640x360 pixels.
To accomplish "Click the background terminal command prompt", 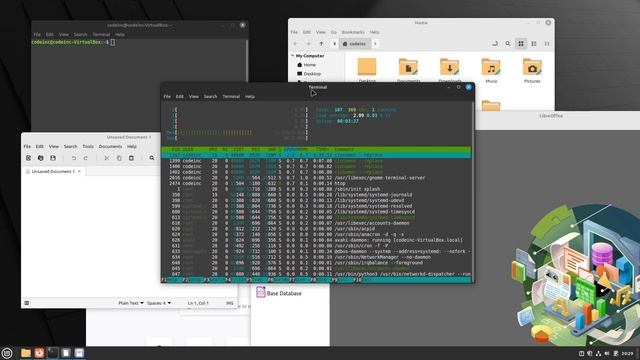I will pos(73,42).
